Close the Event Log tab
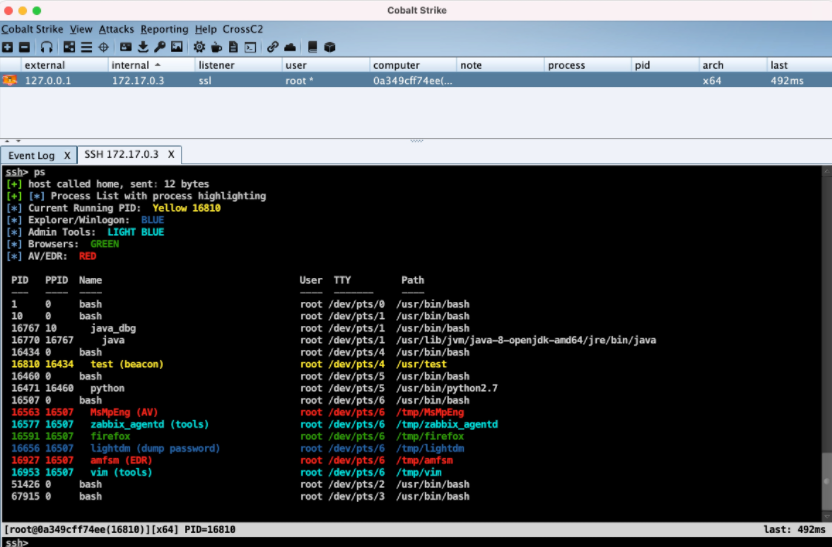 click(x=67, y=155)
